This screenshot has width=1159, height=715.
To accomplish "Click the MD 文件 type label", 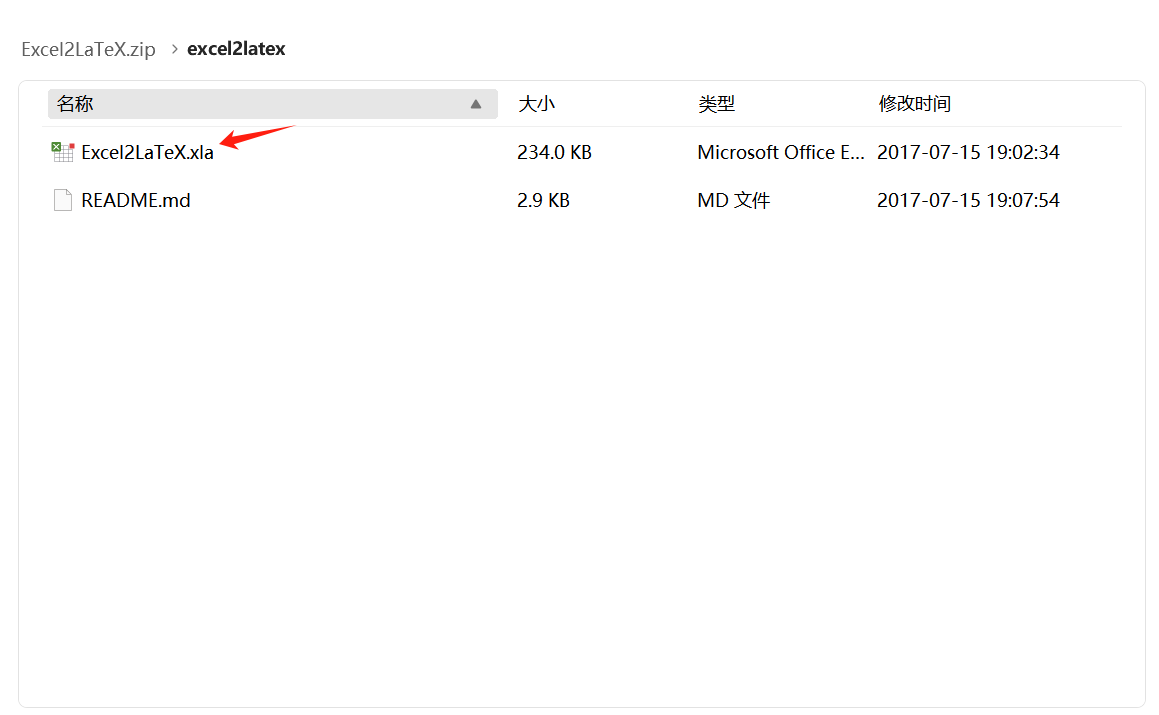I will [x=733, y=199].
